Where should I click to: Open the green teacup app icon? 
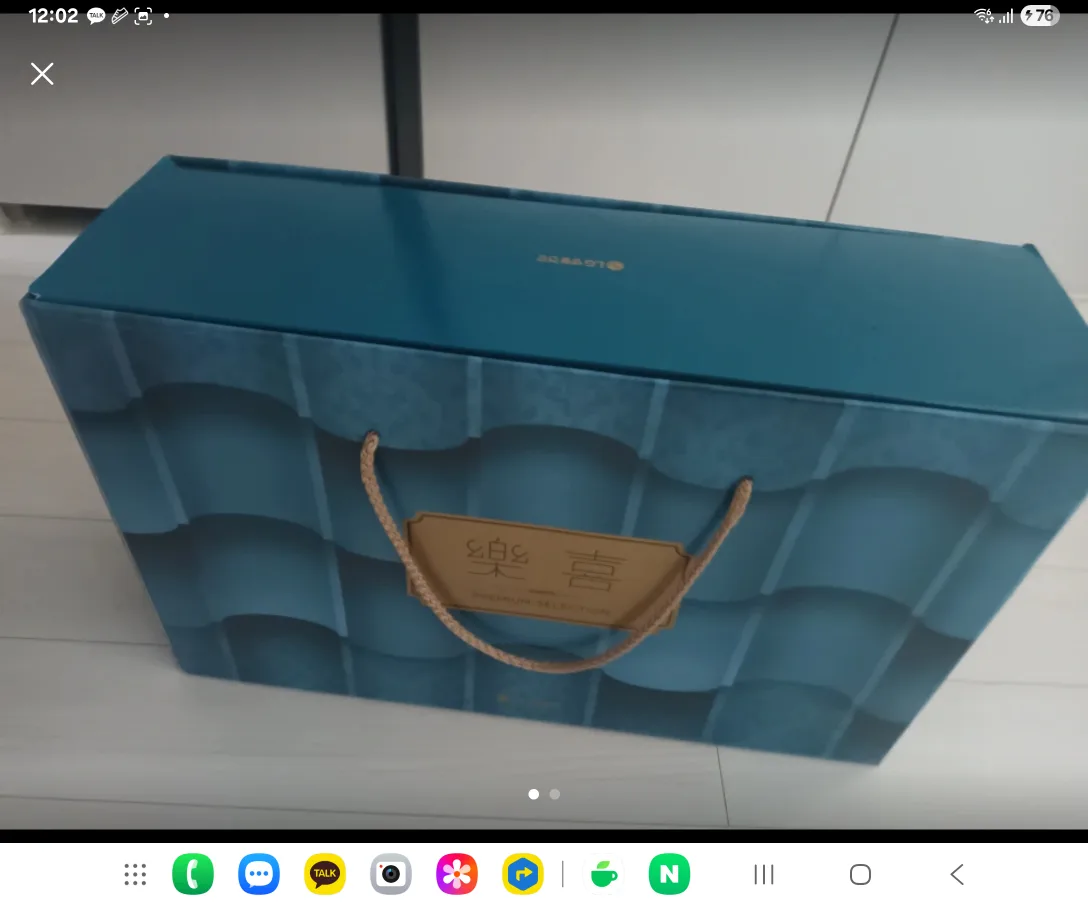[x=604, y=875]
